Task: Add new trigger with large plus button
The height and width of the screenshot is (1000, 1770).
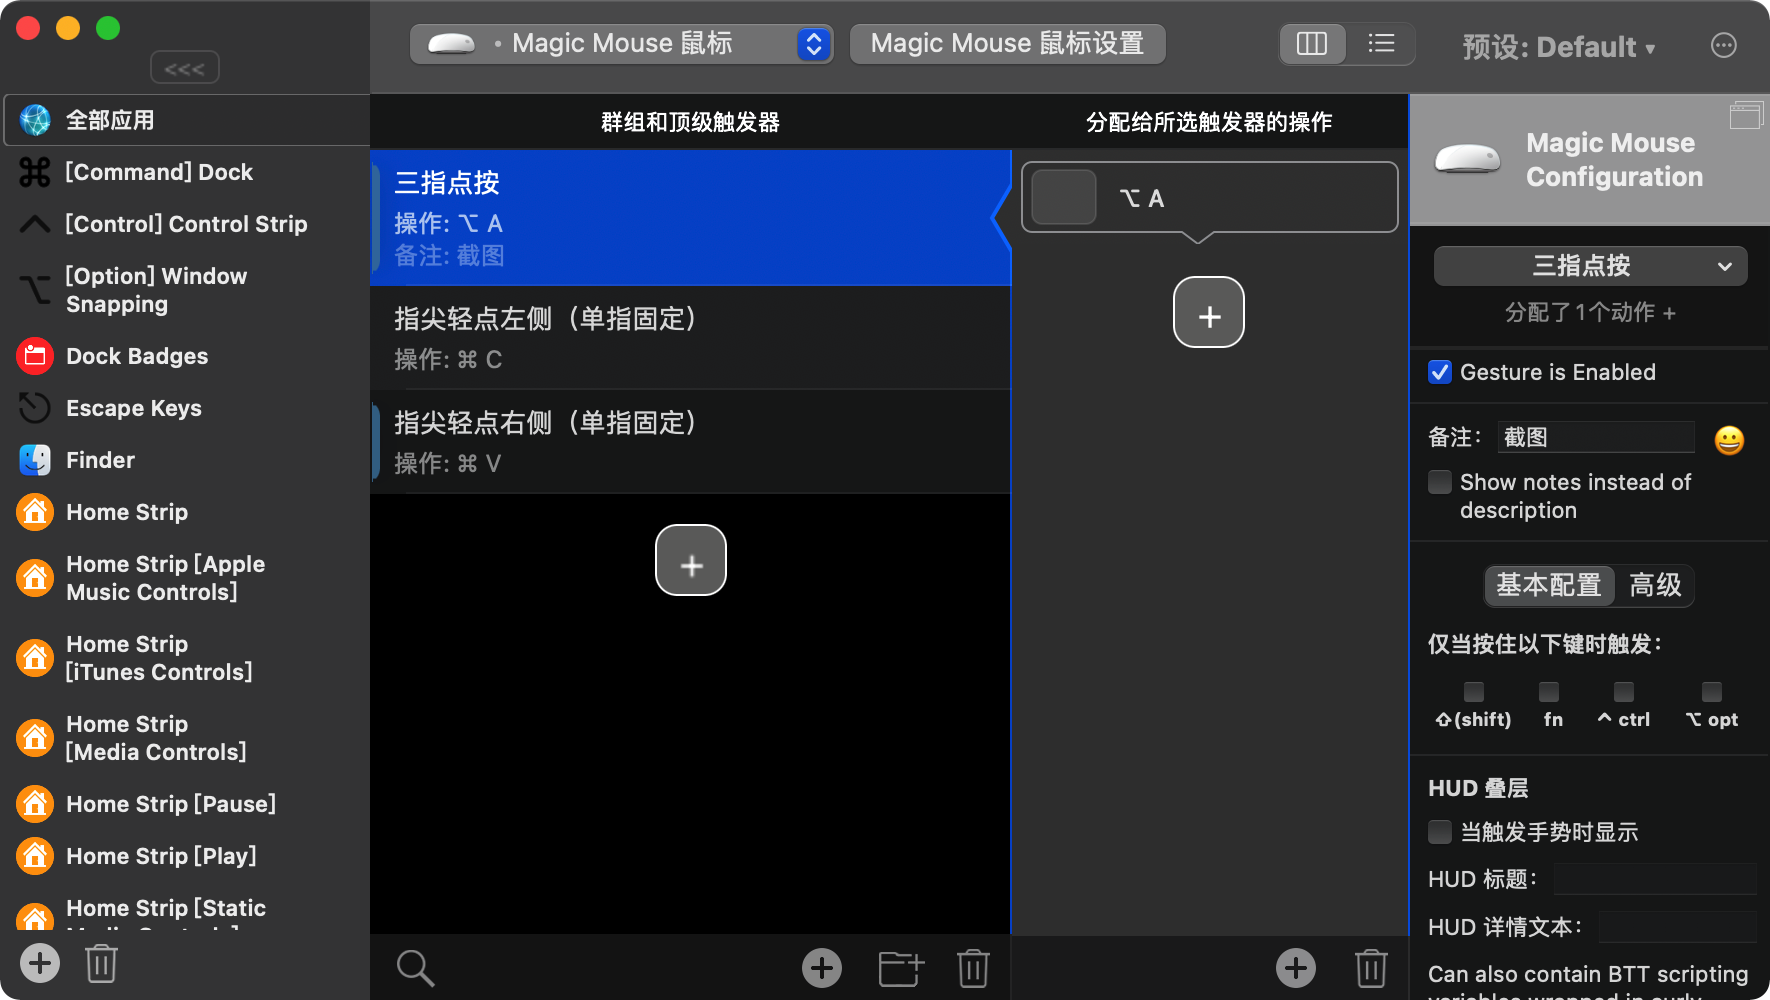Action: click(x=691, y=560)
